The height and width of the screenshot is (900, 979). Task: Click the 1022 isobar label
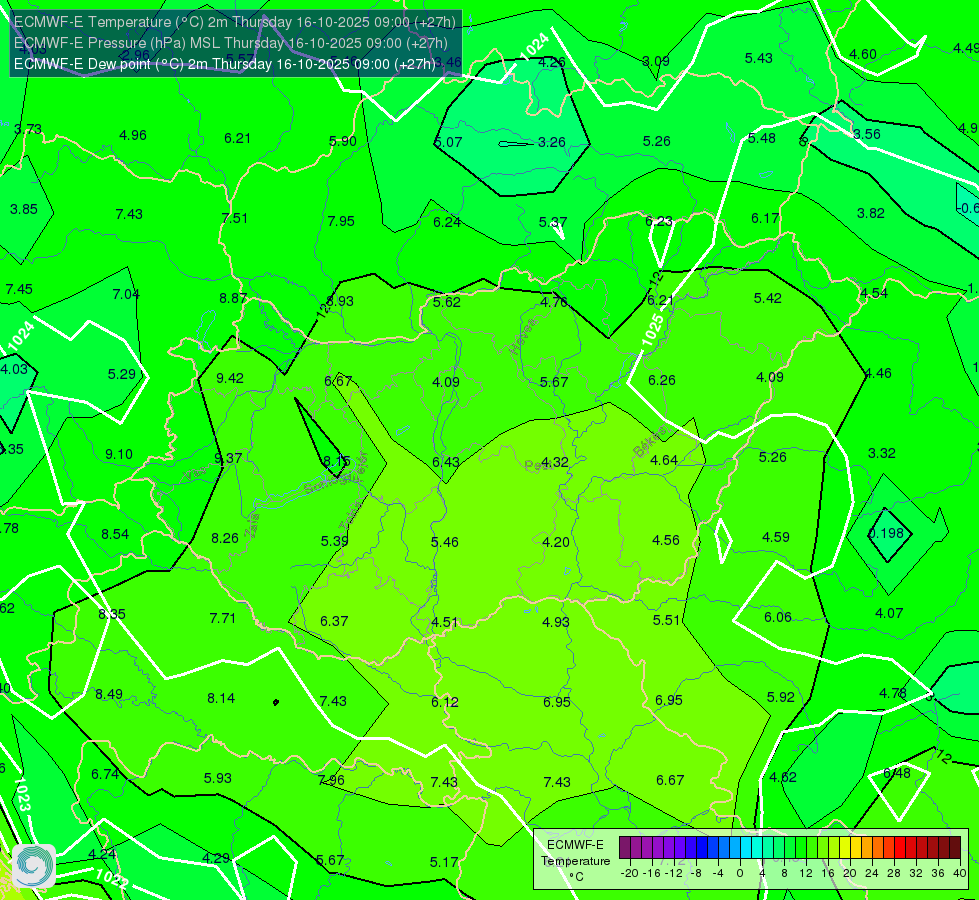pos(112,879)
